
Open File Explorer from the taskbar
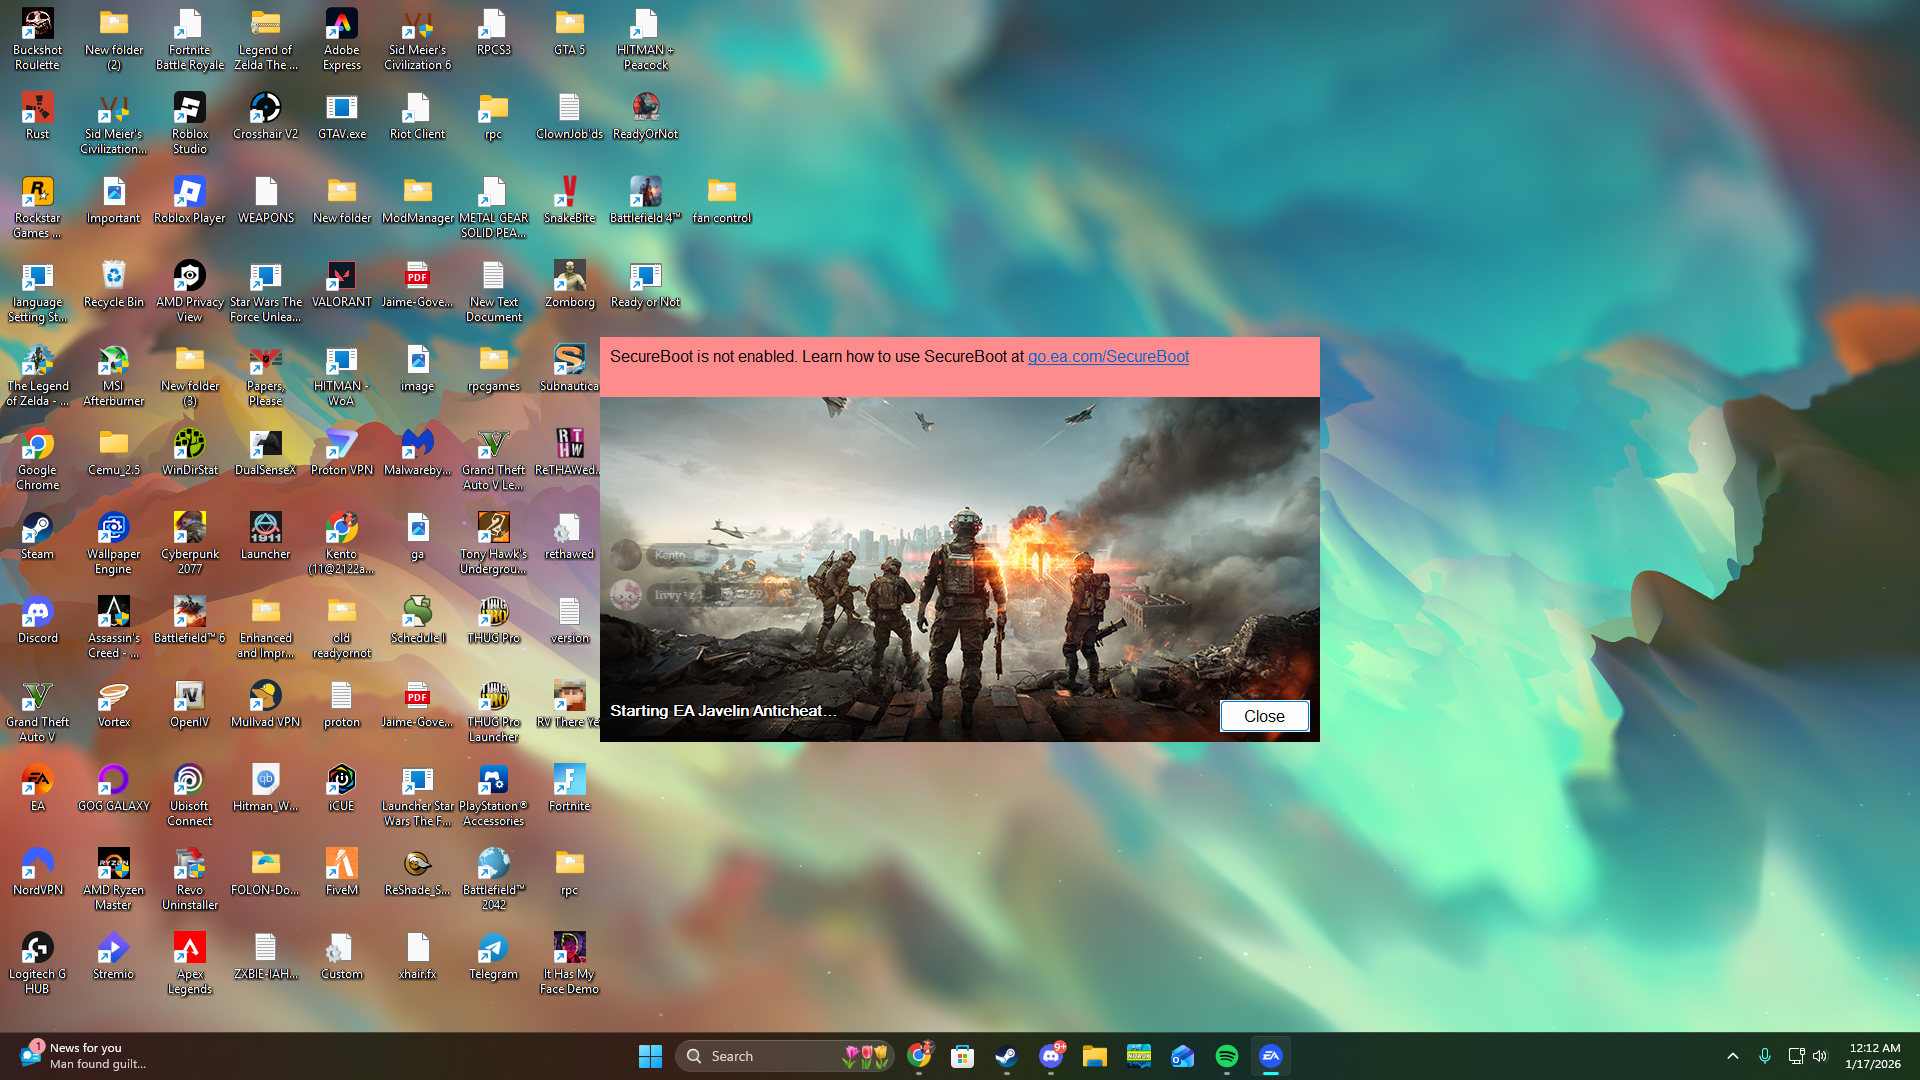click(1094, 1056)
